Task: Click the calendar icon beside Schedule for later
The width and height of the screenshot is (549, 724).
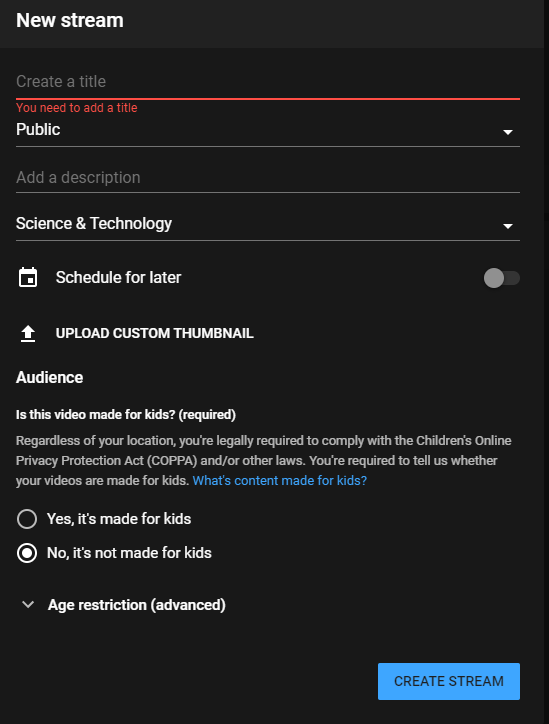Action: [x=28, y=278]
